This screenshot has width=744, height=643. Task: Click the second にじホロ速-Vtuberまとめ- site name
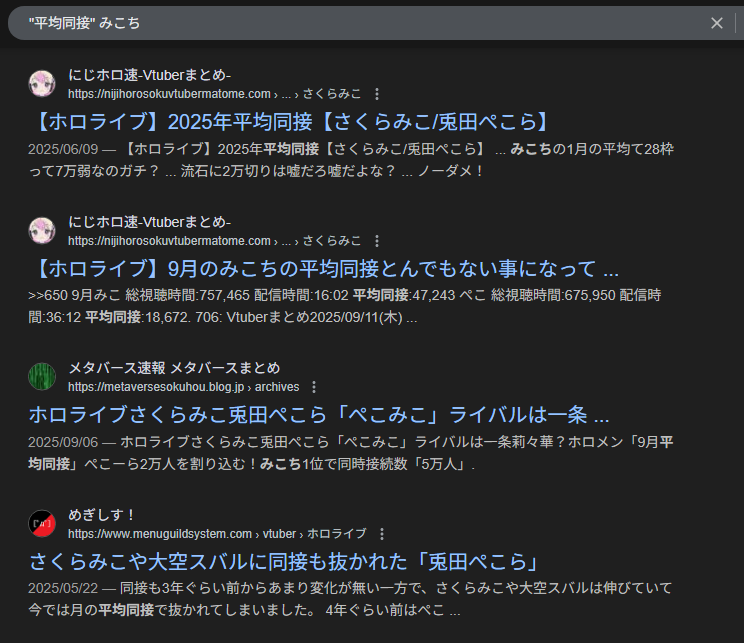point(150,222)
